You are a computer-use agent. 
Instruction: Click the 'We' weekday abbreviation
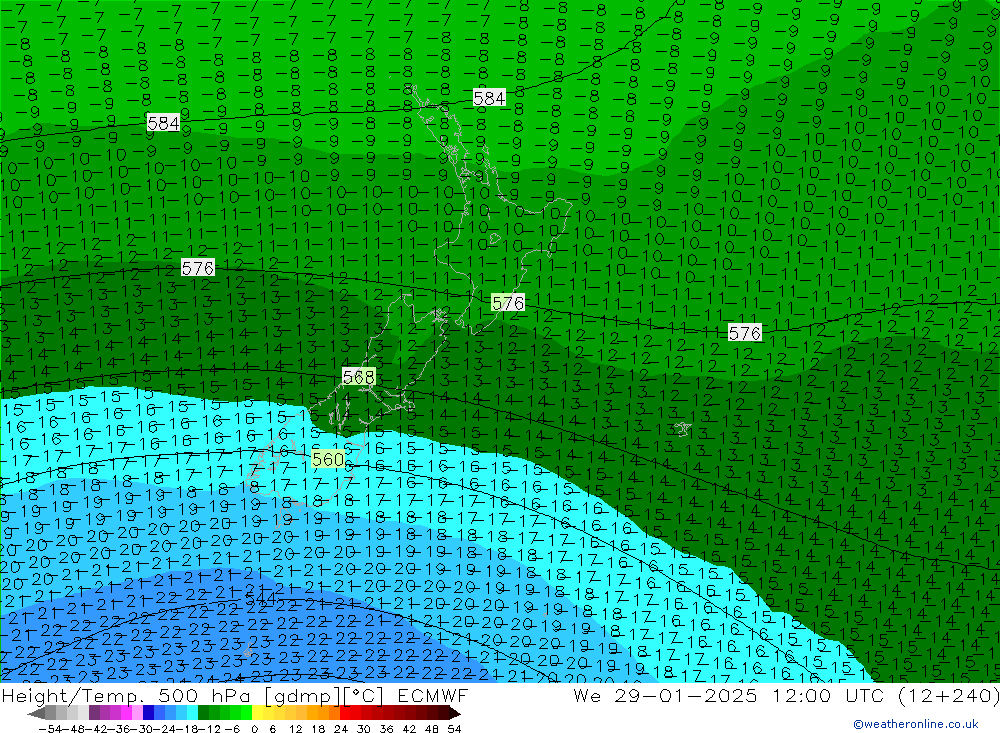pos(587,696)
